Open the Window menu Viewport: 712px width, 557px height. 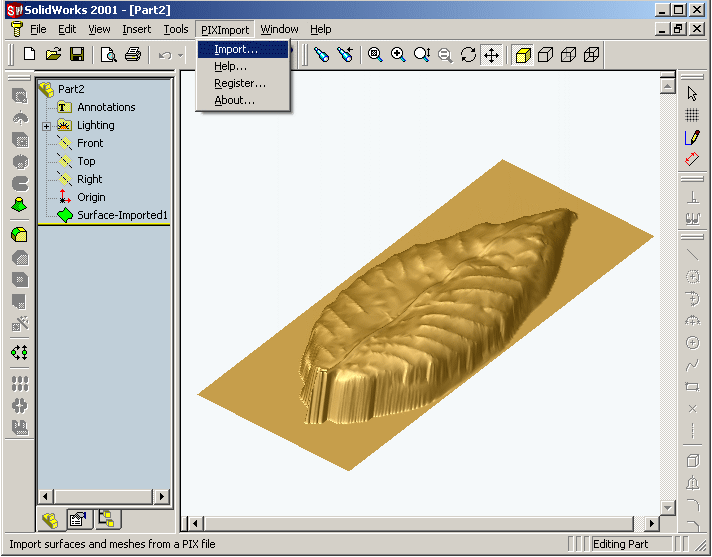[279, 29]
